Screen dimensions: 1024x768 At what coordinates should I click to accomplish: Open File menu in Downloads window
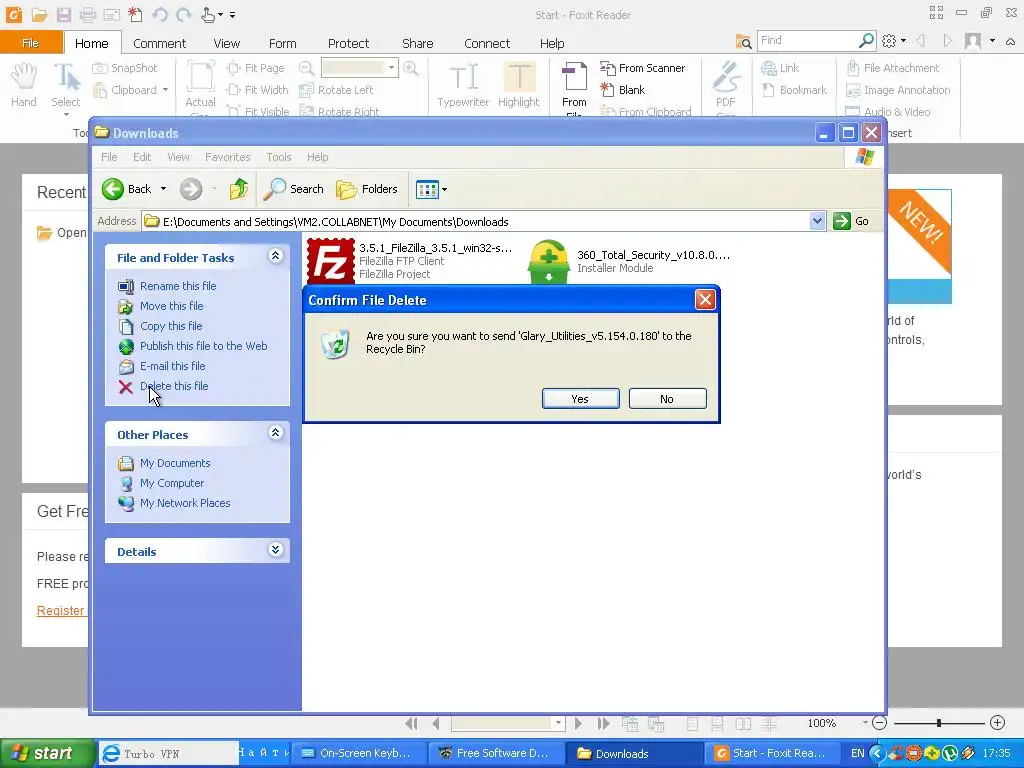pyautogui.click(x=109, y=157)
